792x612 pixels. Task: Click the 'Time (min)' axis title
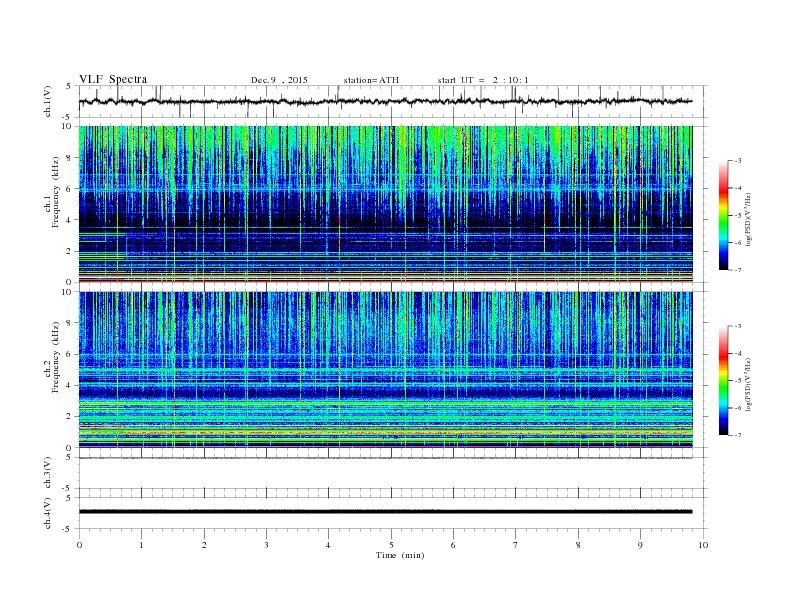click(400, 555)
